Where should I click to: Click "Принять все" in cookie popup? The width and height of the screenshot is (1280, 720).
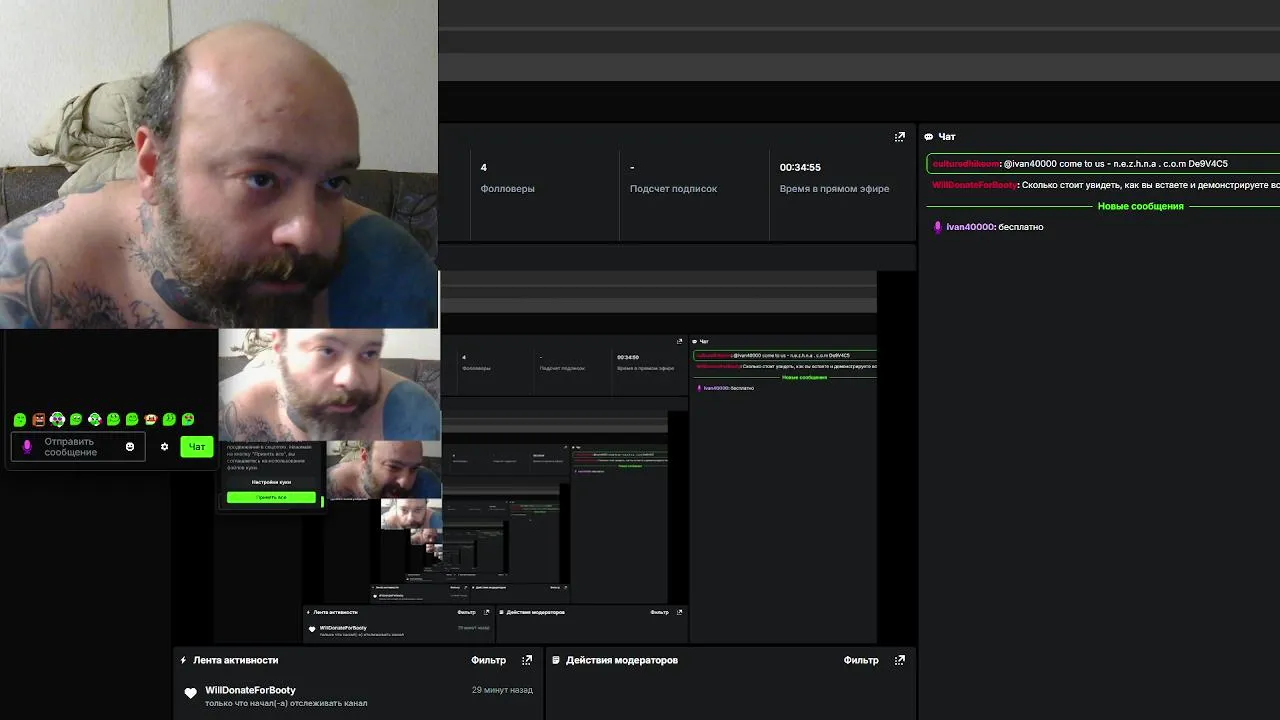[x=271, y=497]
